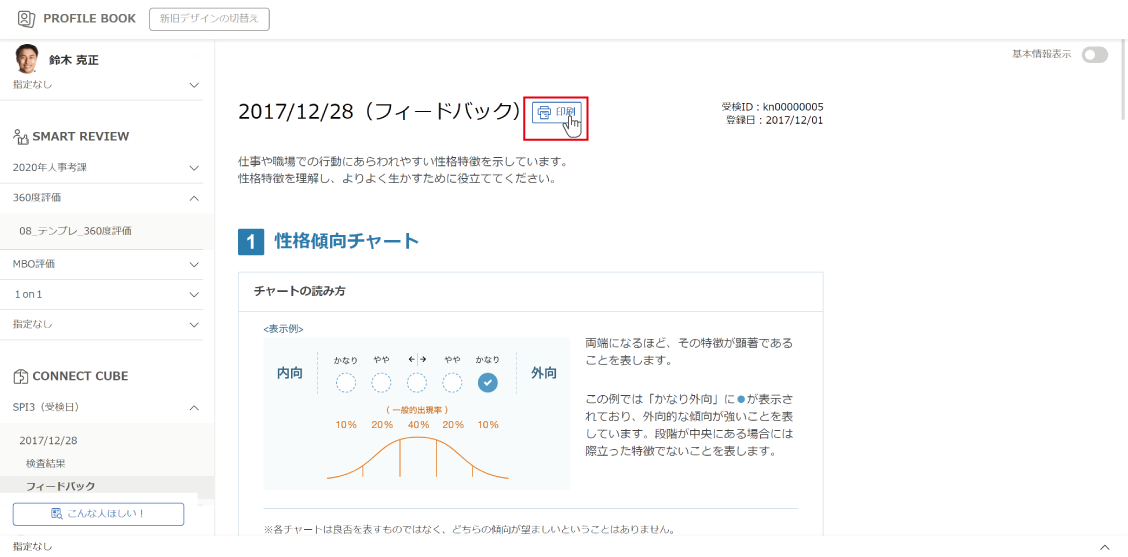
Task: Expand the 1 on 1 section
Action: (194, 295)
